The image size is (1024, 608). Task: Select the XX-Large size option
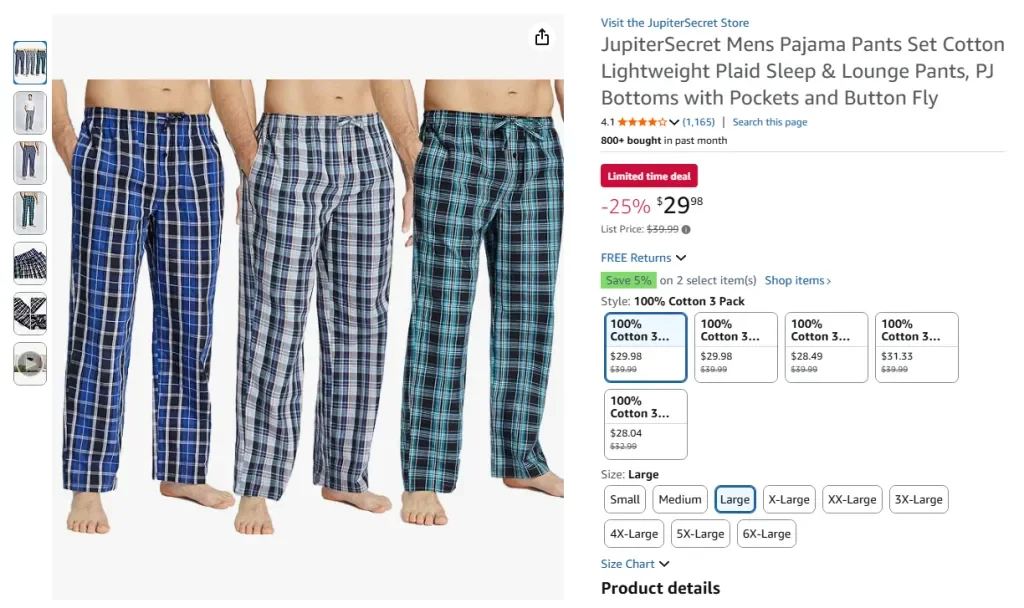pyautogui.click(x=851, y=499)
